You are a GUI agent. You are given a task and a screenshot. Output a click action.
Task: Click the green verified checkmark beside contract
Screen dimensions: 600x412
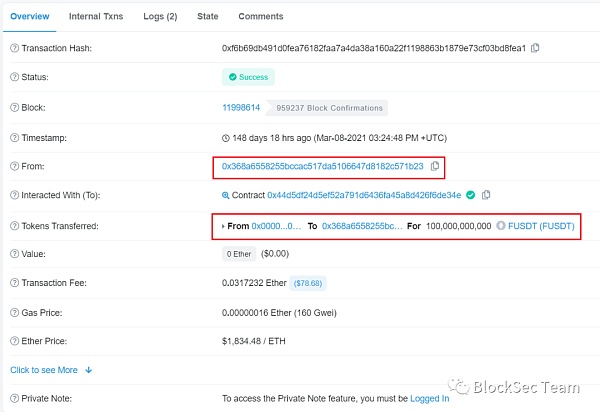coord(471,195)
